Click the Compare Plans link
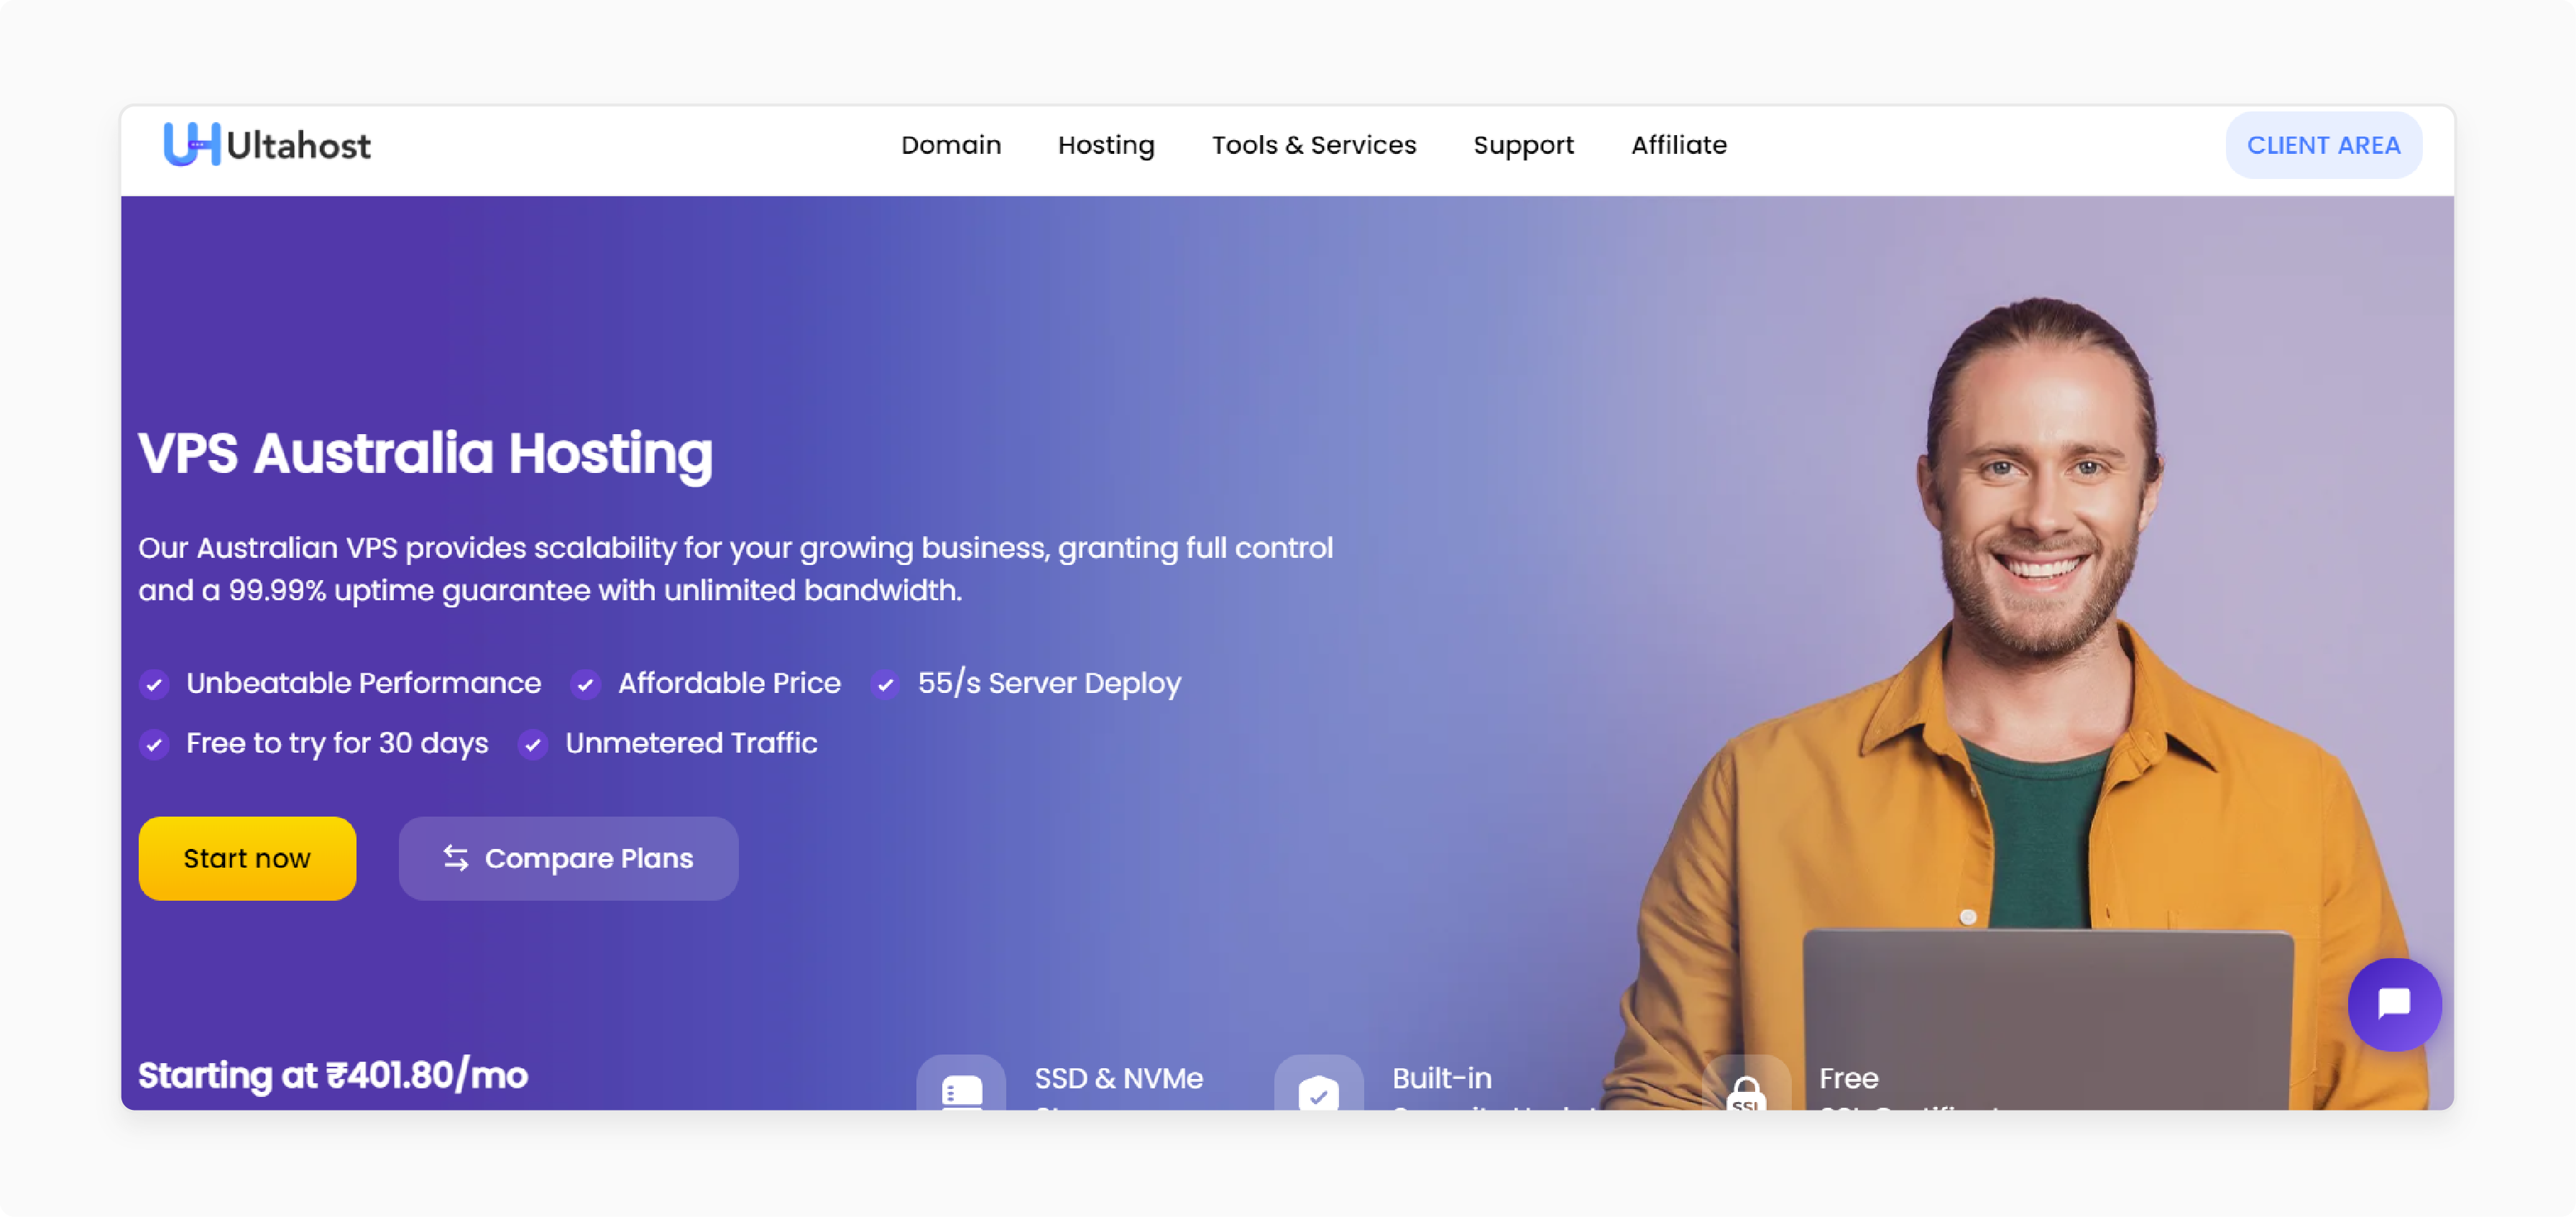This screenshot has height=1217, width=2576. coord(567,858)
